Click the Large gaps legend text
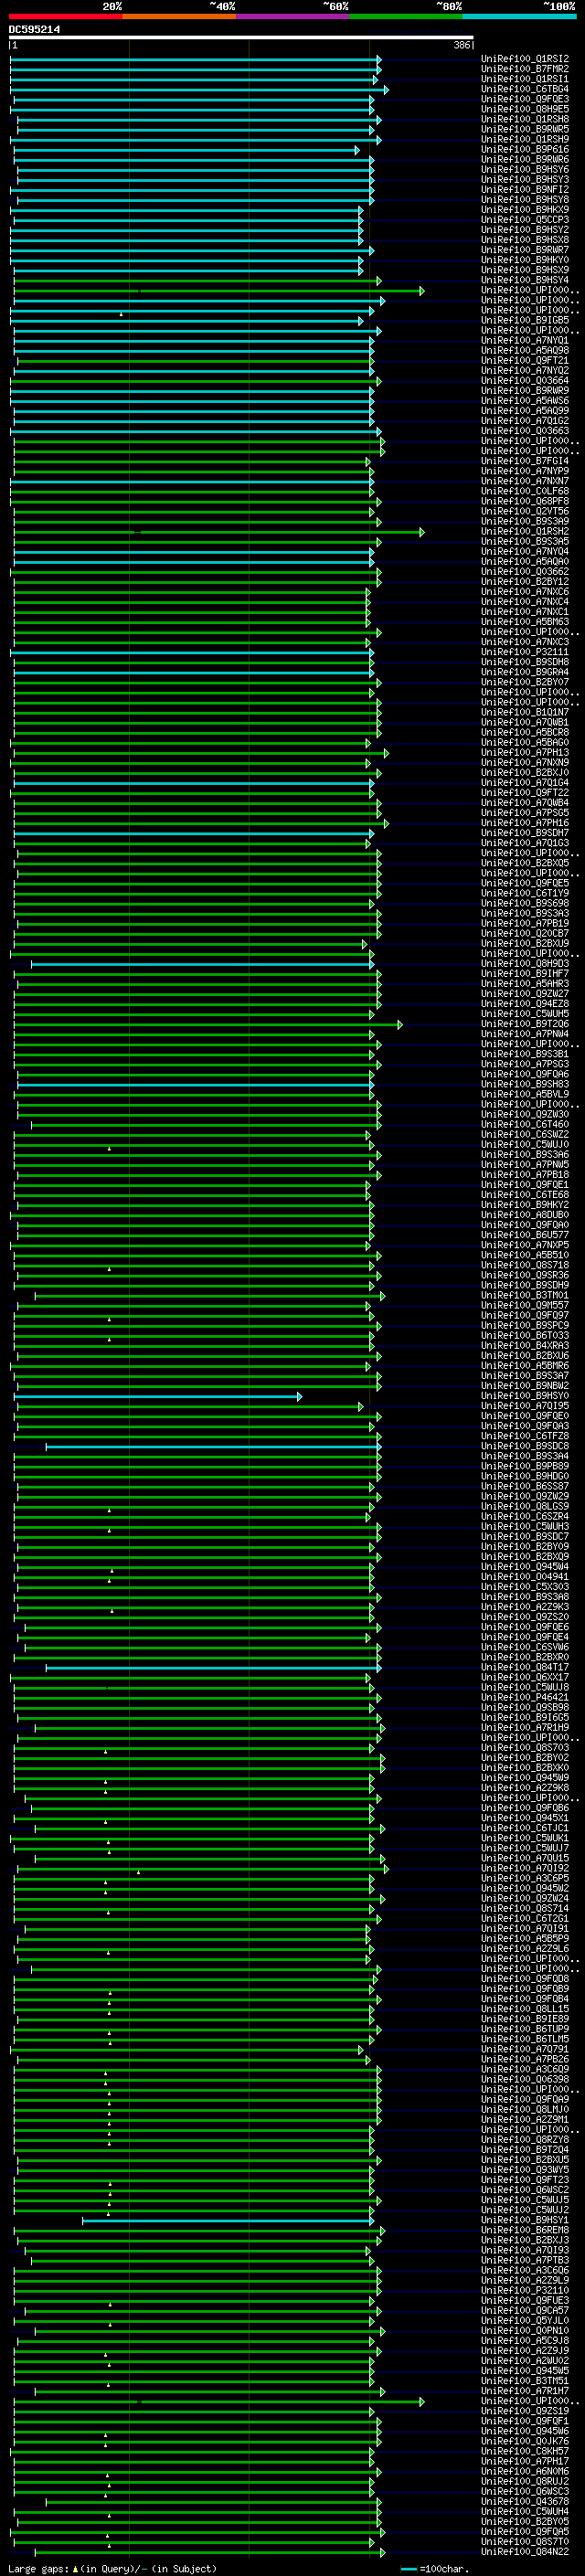The width and height of the screenshot is (585, 2576). tap(112, 2568)
